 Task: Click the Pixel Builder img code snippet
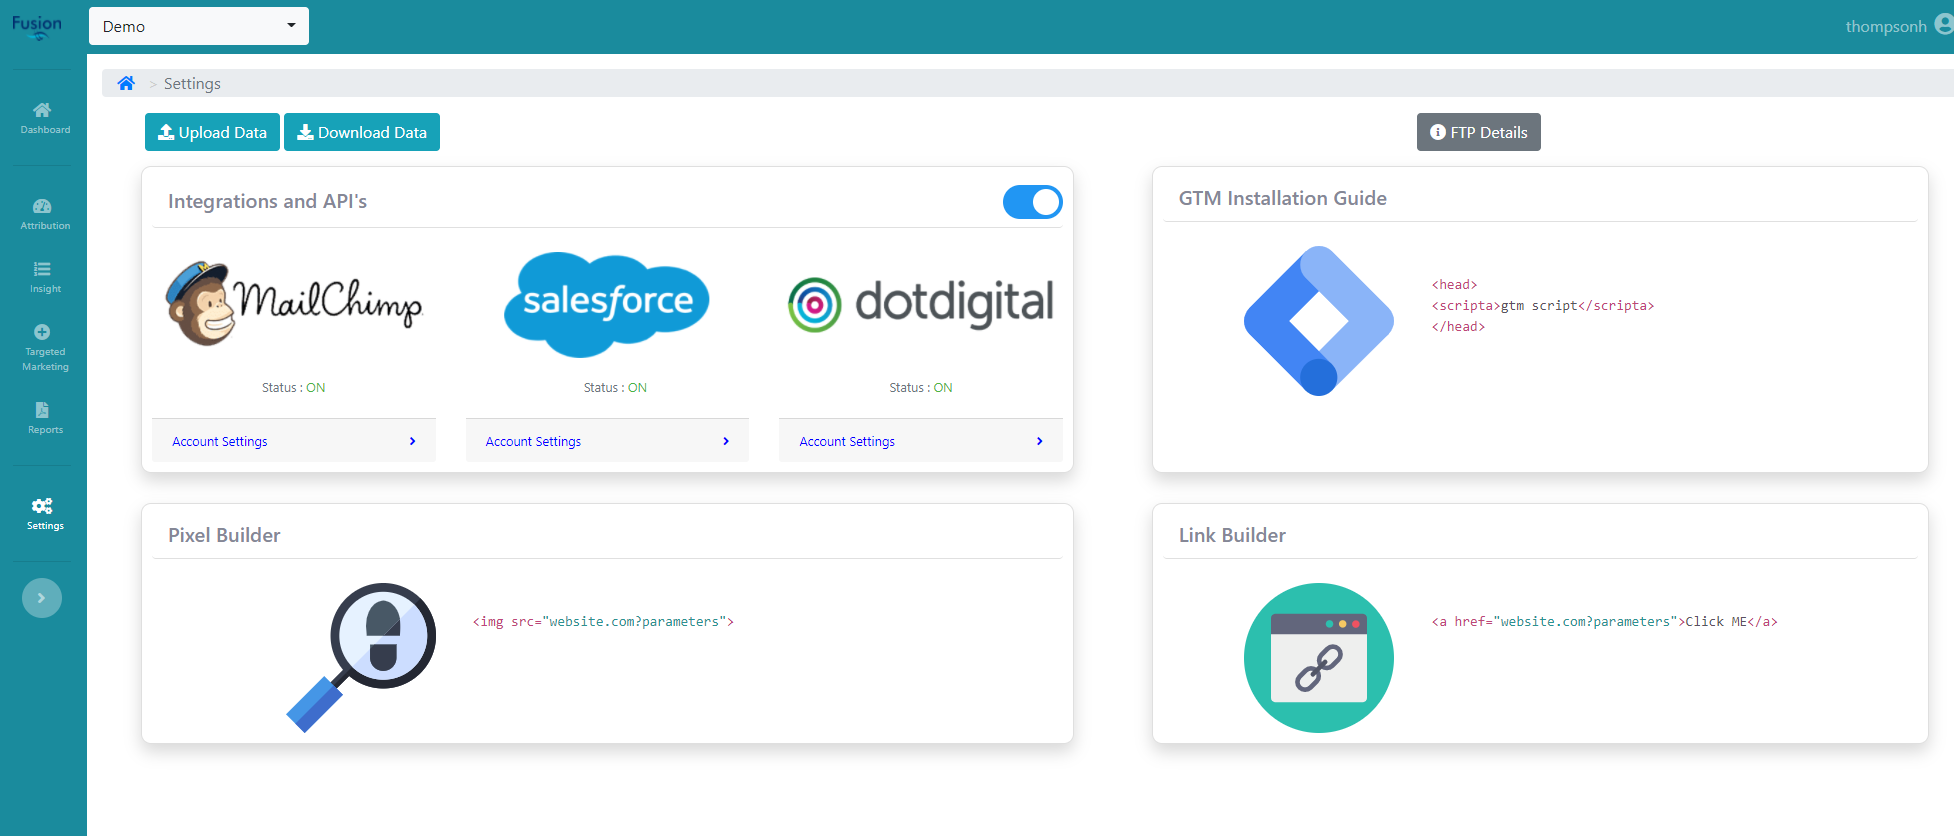click(603, 621)
